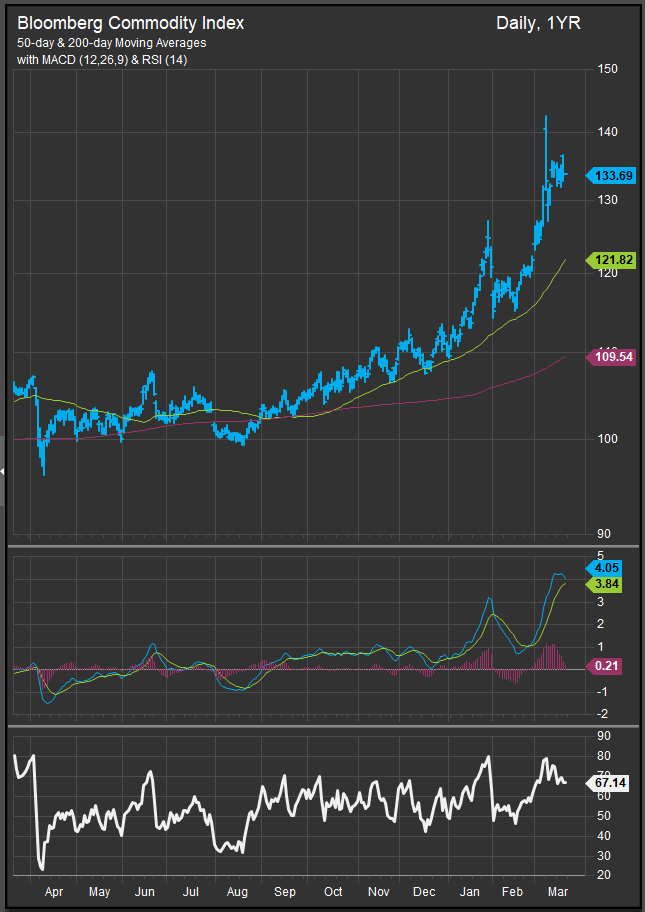Click the lowest April price bar below 100
Viewport: 645px width, 912px height.
(43, 468)
